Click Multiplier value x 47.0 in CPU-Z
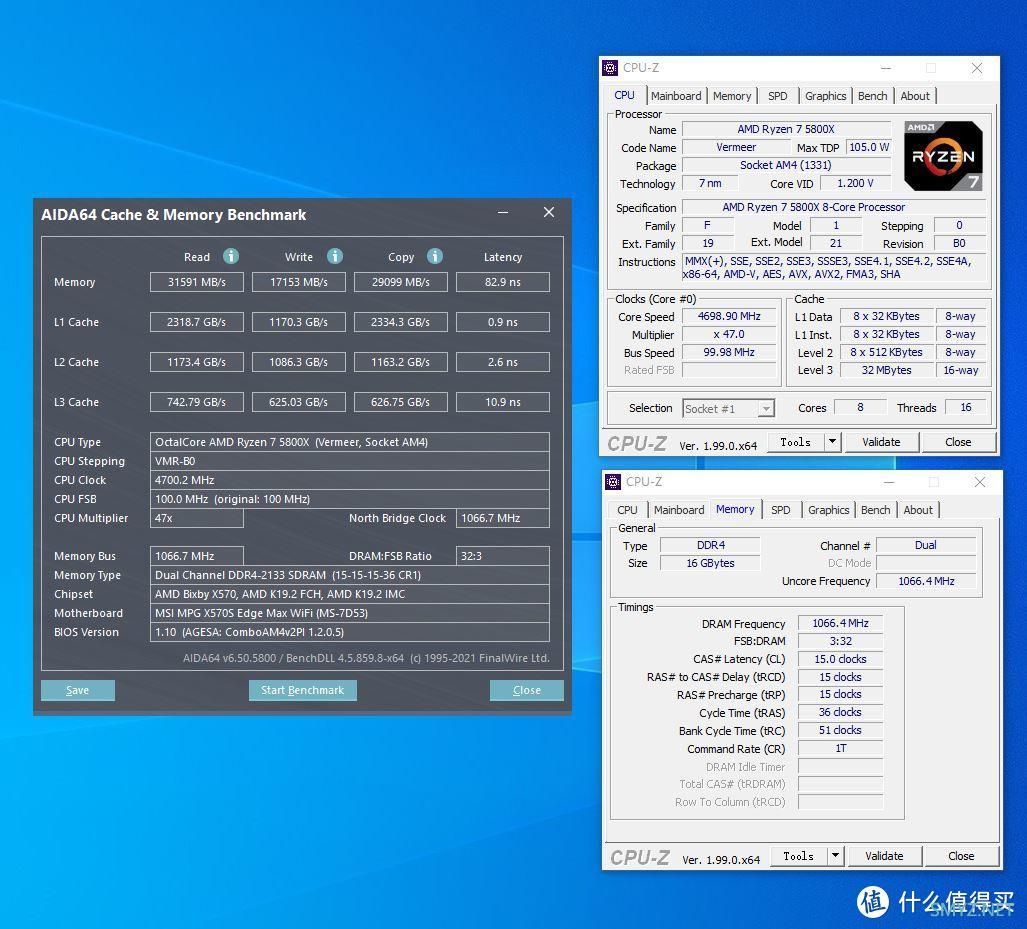Viewport: 1027px width, 929px height. coord(729,334)
